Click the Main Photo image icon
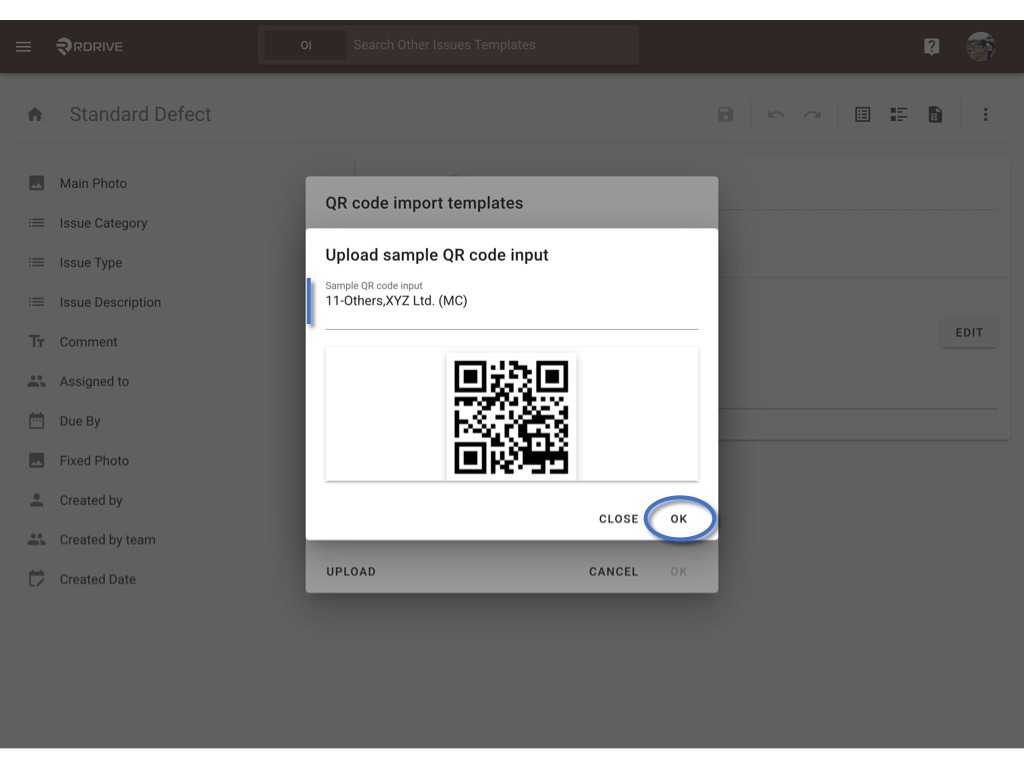1024x768 pixels. coord(37,184)
